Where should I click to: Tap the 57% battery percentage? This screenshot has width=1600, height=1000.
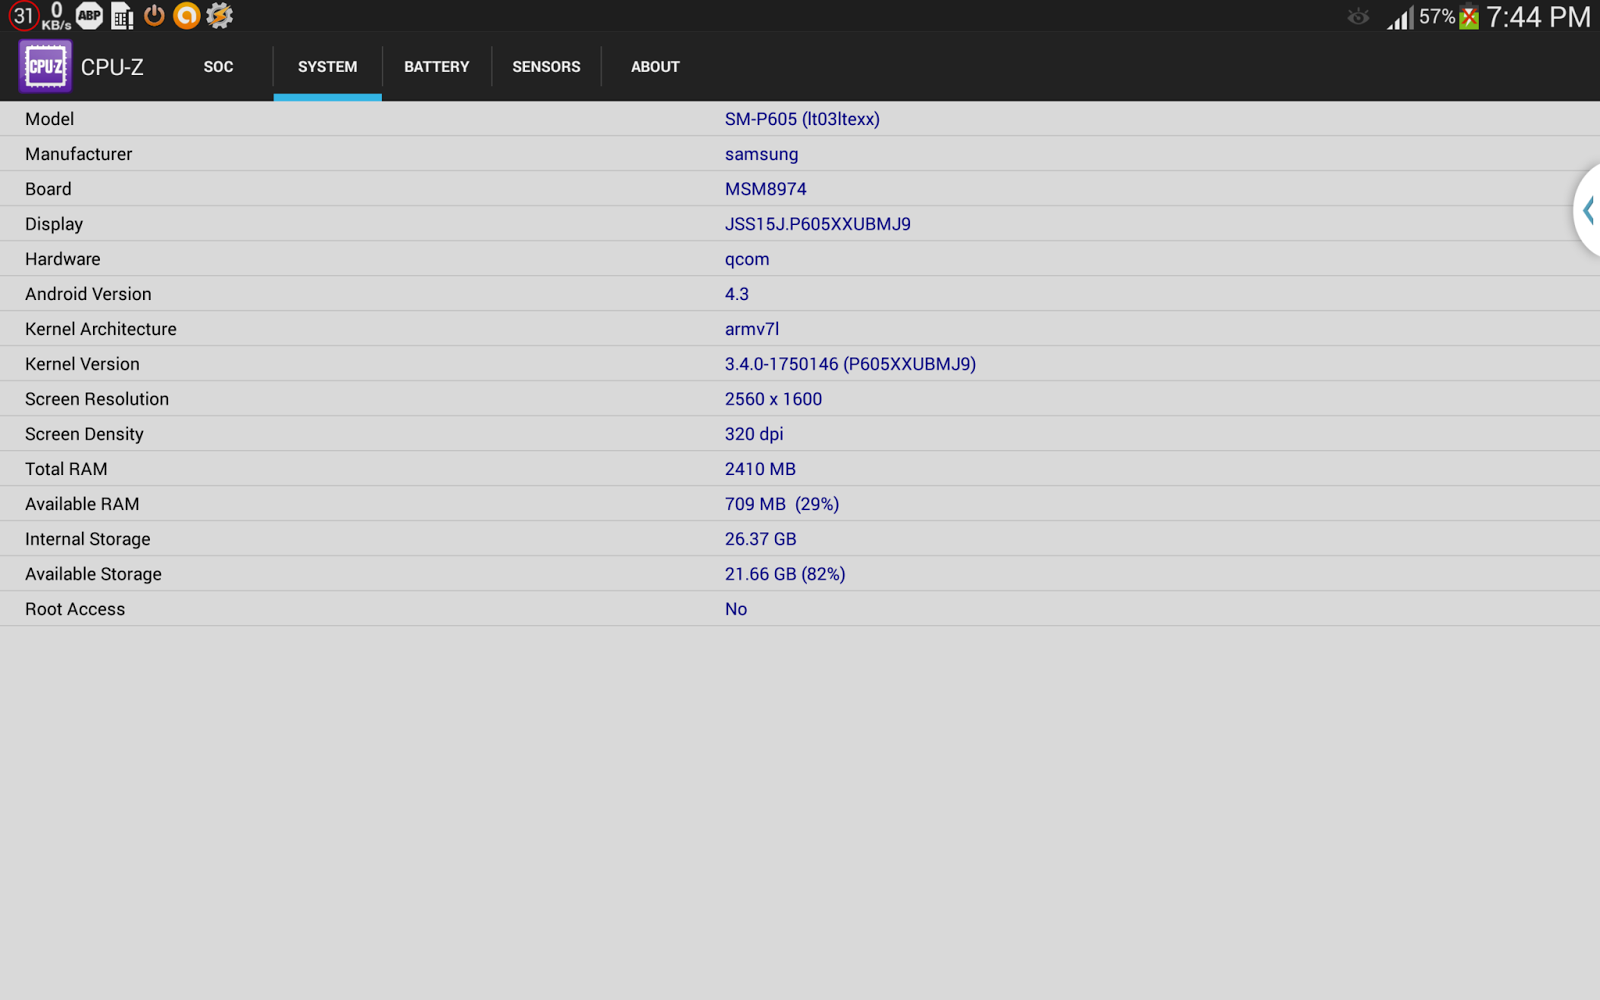click(x=1437, y=17)
